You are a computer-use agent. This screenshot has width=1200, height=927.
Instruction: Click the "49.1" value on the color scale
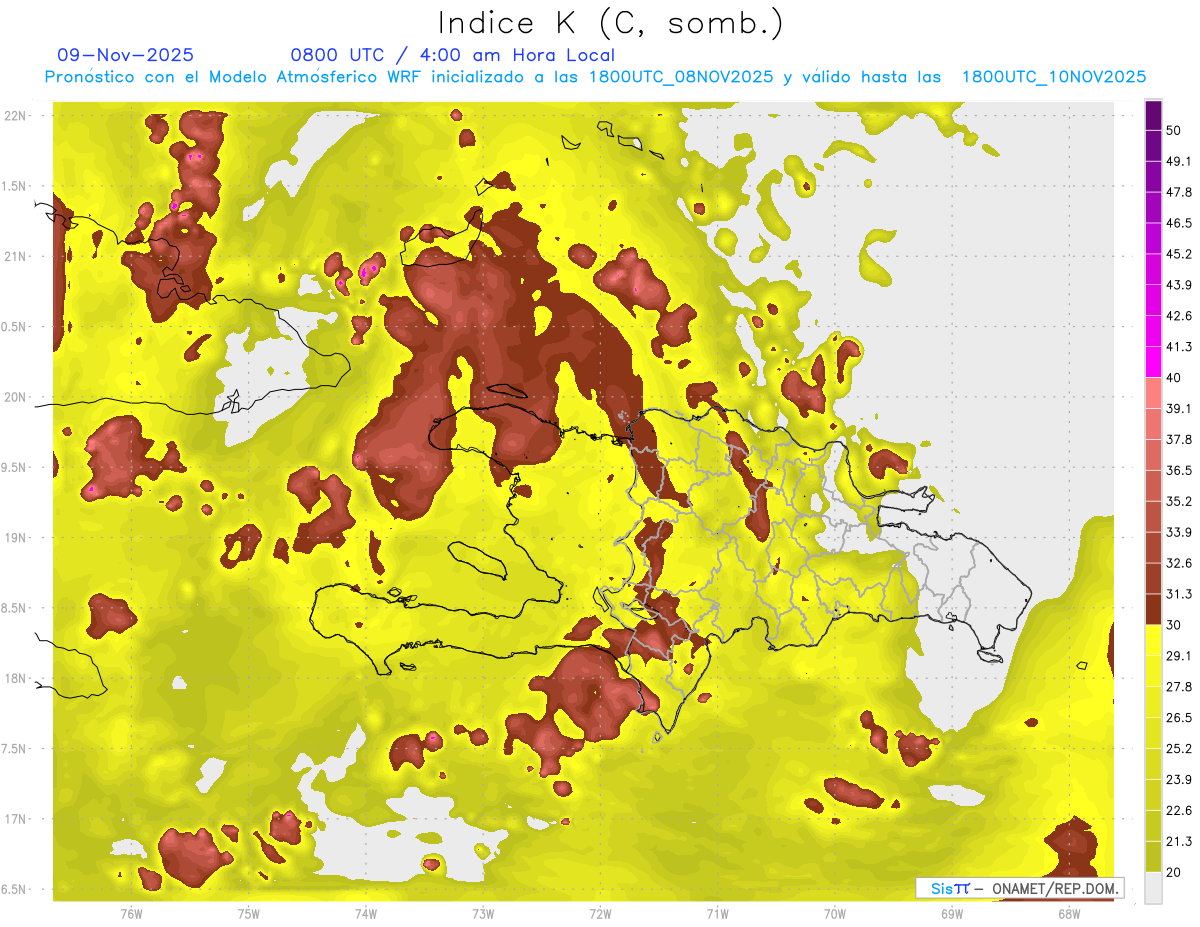tap(1179, 161)
